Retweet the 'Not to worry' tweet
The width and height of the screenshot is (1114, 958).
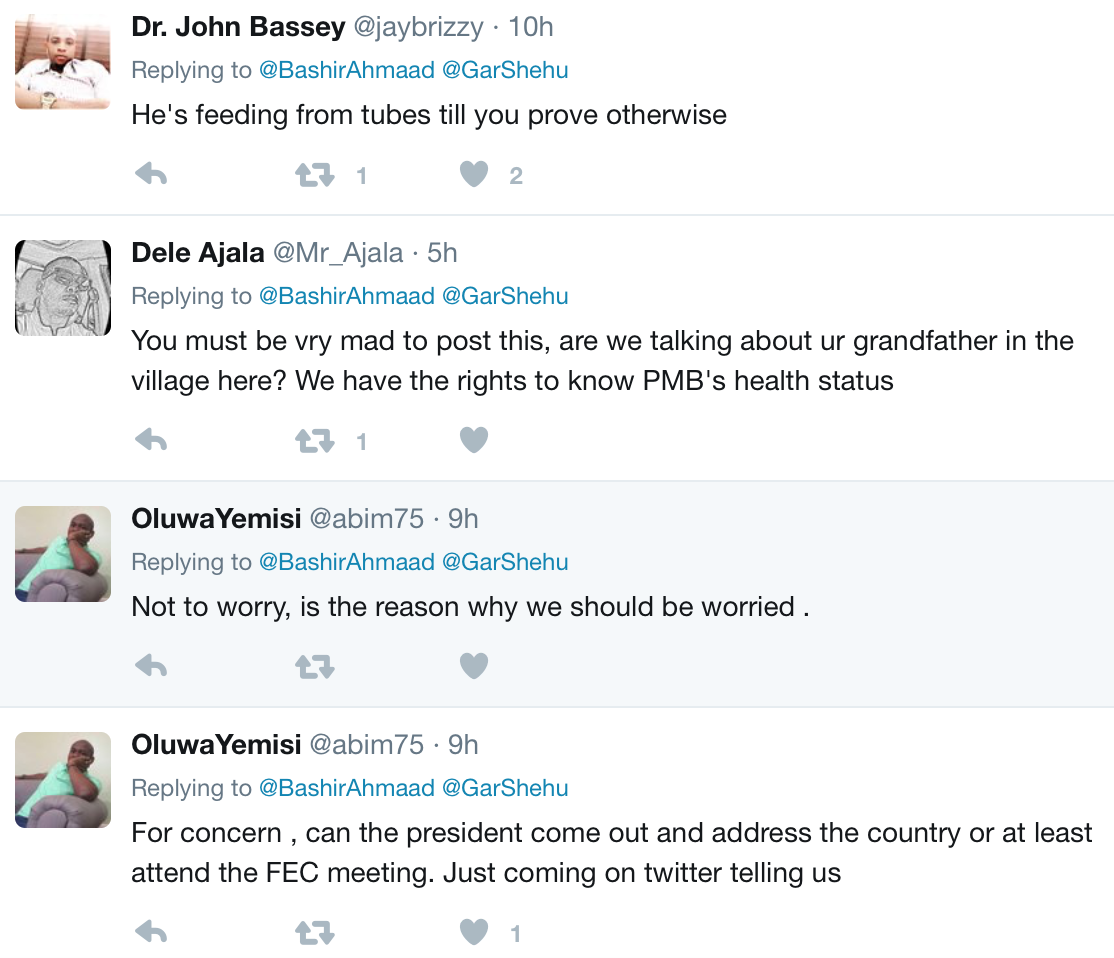(314, 666)
